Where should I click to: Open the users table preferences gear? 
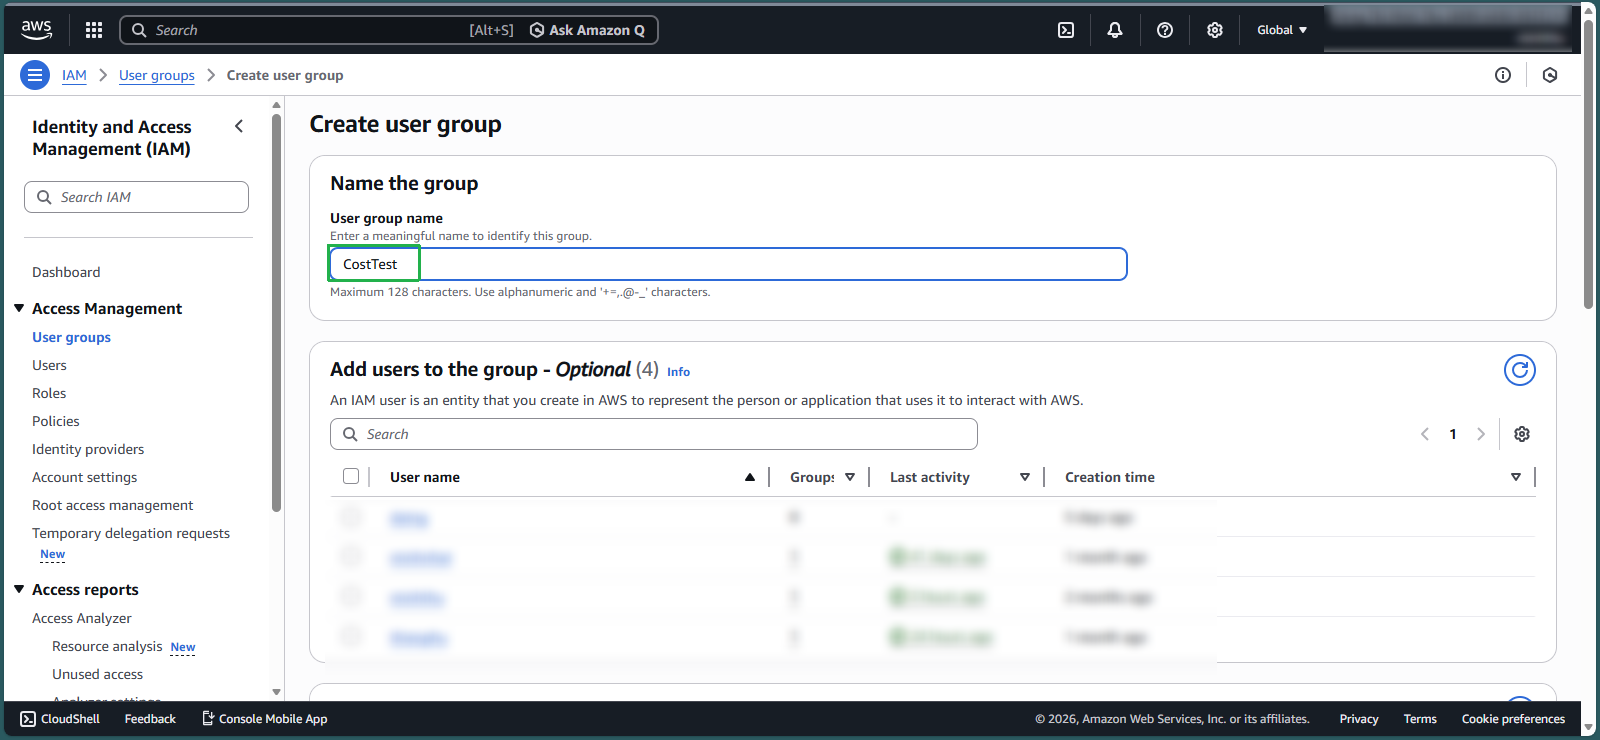1522,434
